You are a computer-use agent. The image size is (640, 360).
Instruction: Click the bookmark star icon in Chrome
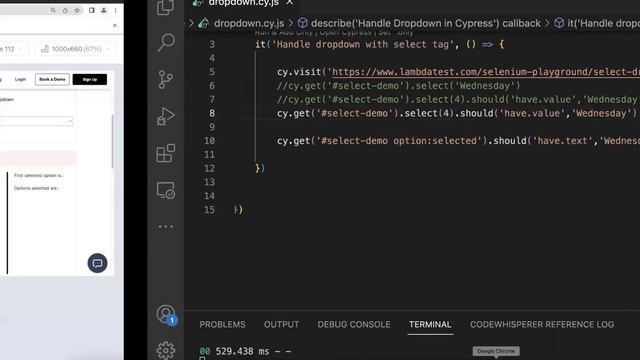pos(77,10)
